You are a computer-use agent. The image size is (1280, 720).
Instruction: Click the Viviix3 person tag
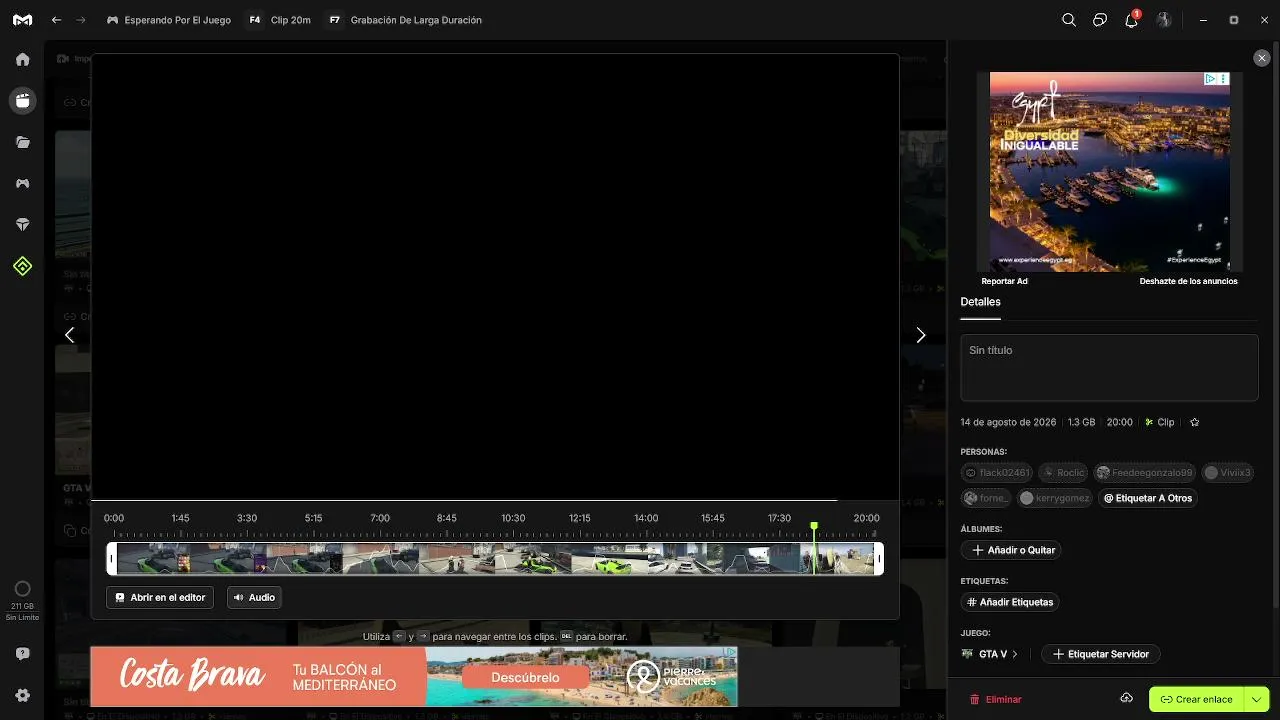(x=1227, y=473)
